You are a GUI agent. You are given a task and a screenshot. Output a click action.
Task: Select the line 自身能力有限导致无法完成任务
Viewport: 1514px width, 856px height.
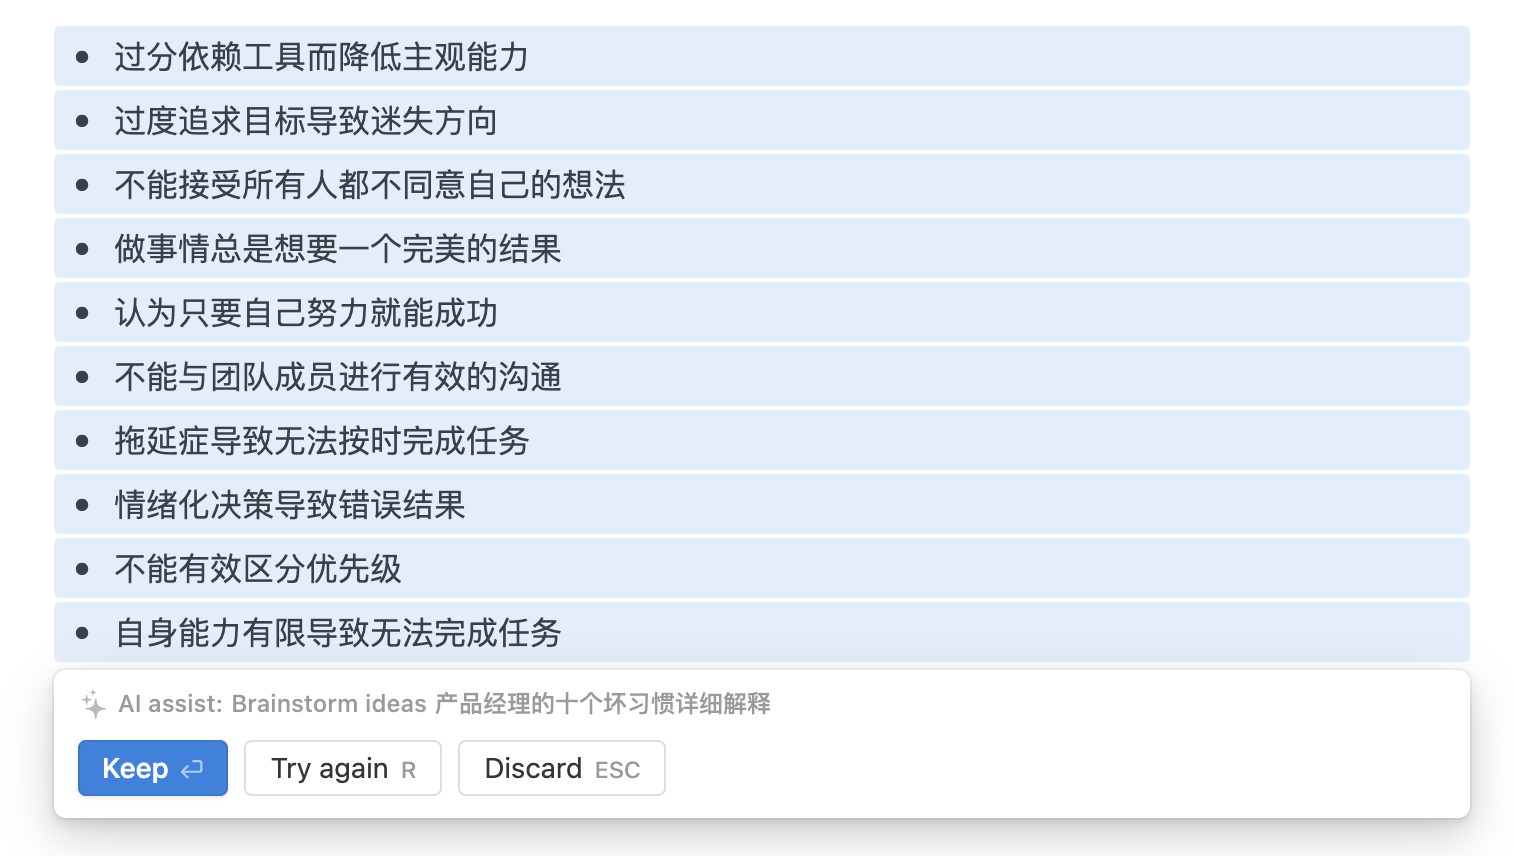click(337, 633)
